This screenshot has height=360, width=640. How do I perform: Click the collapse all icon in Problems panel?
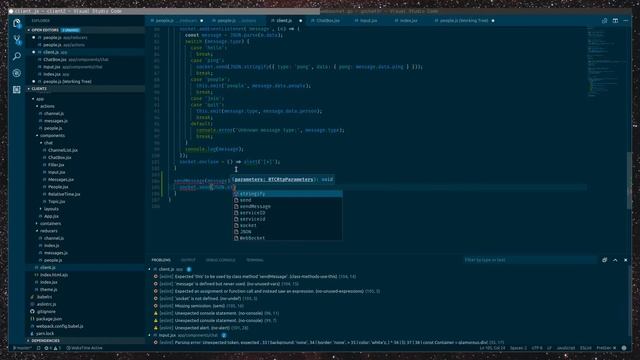point(604,260)
